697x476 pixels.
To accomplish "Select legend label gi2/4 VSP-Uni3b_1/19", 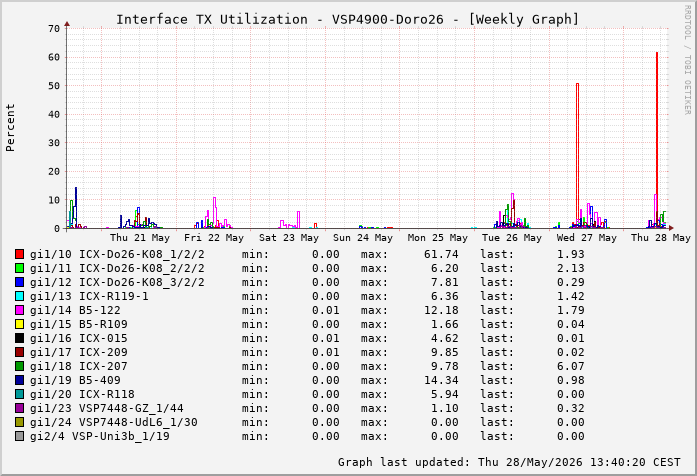I will tap(100, 436).
